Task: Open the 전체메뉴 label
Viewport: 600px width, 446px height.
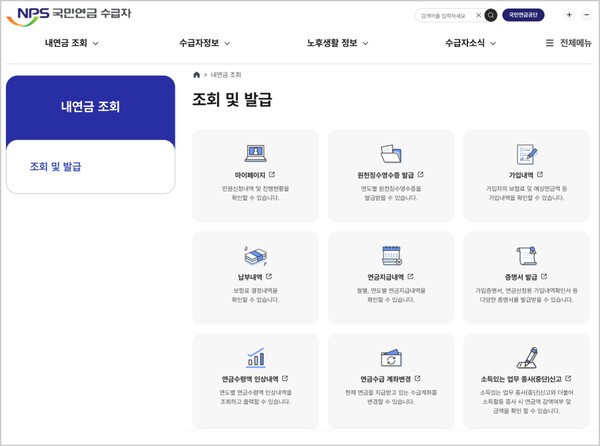Action: (576, 43)
